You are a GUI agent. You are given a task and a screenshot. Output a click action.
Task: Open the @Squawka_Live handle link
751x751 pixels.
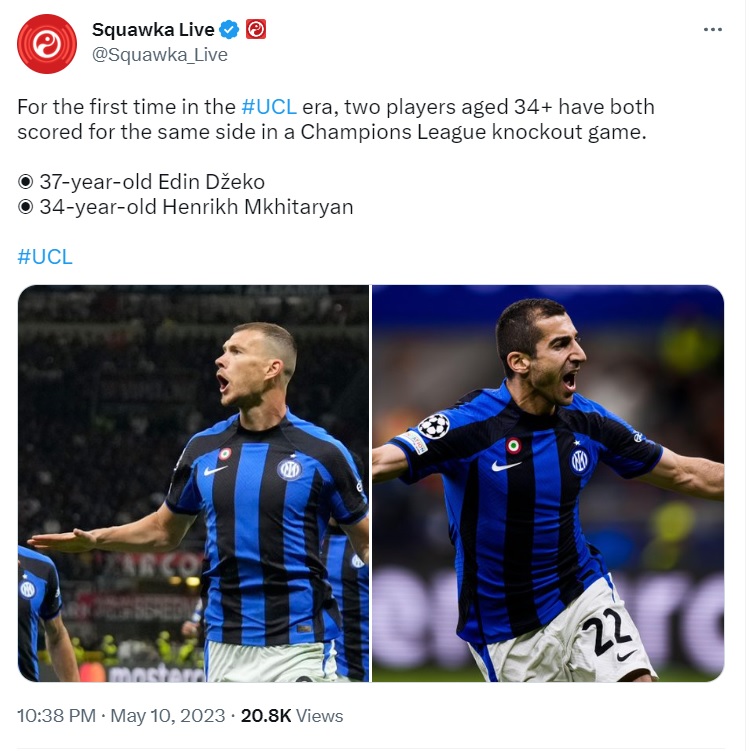[x=159, y=55]
